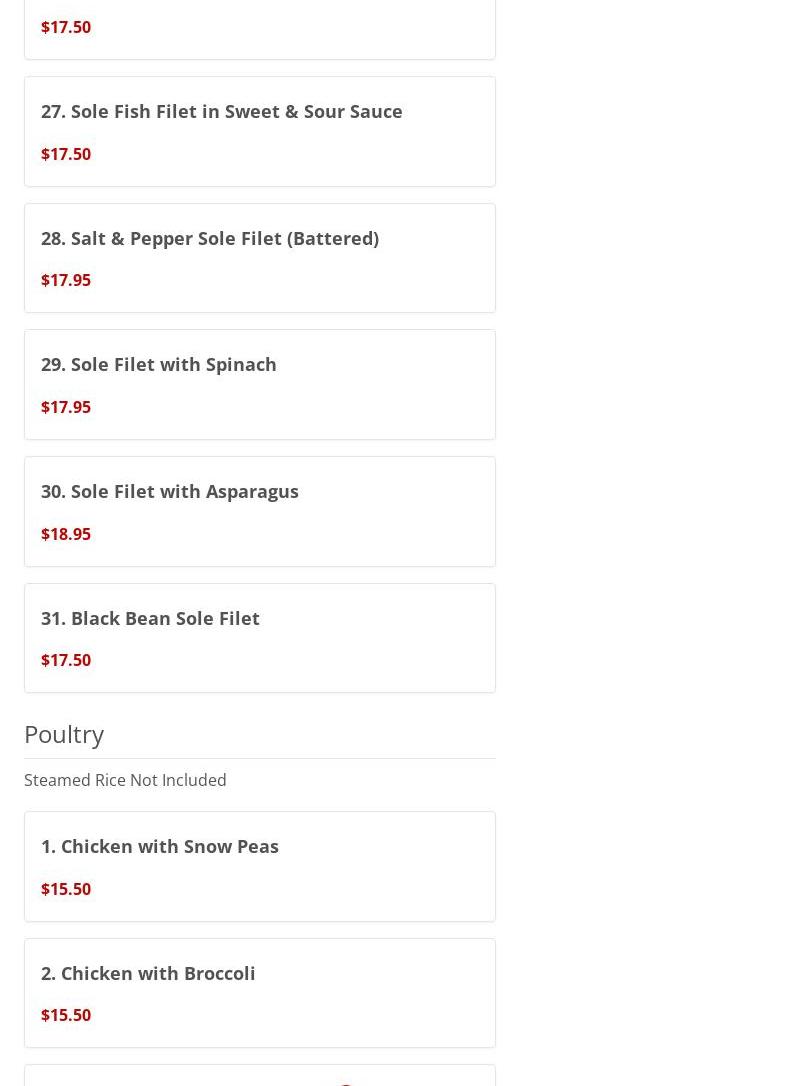Click the divider line beneath the Poultry heading
The width and height of the screenshot is (785, 1086).
click(259, 758)
